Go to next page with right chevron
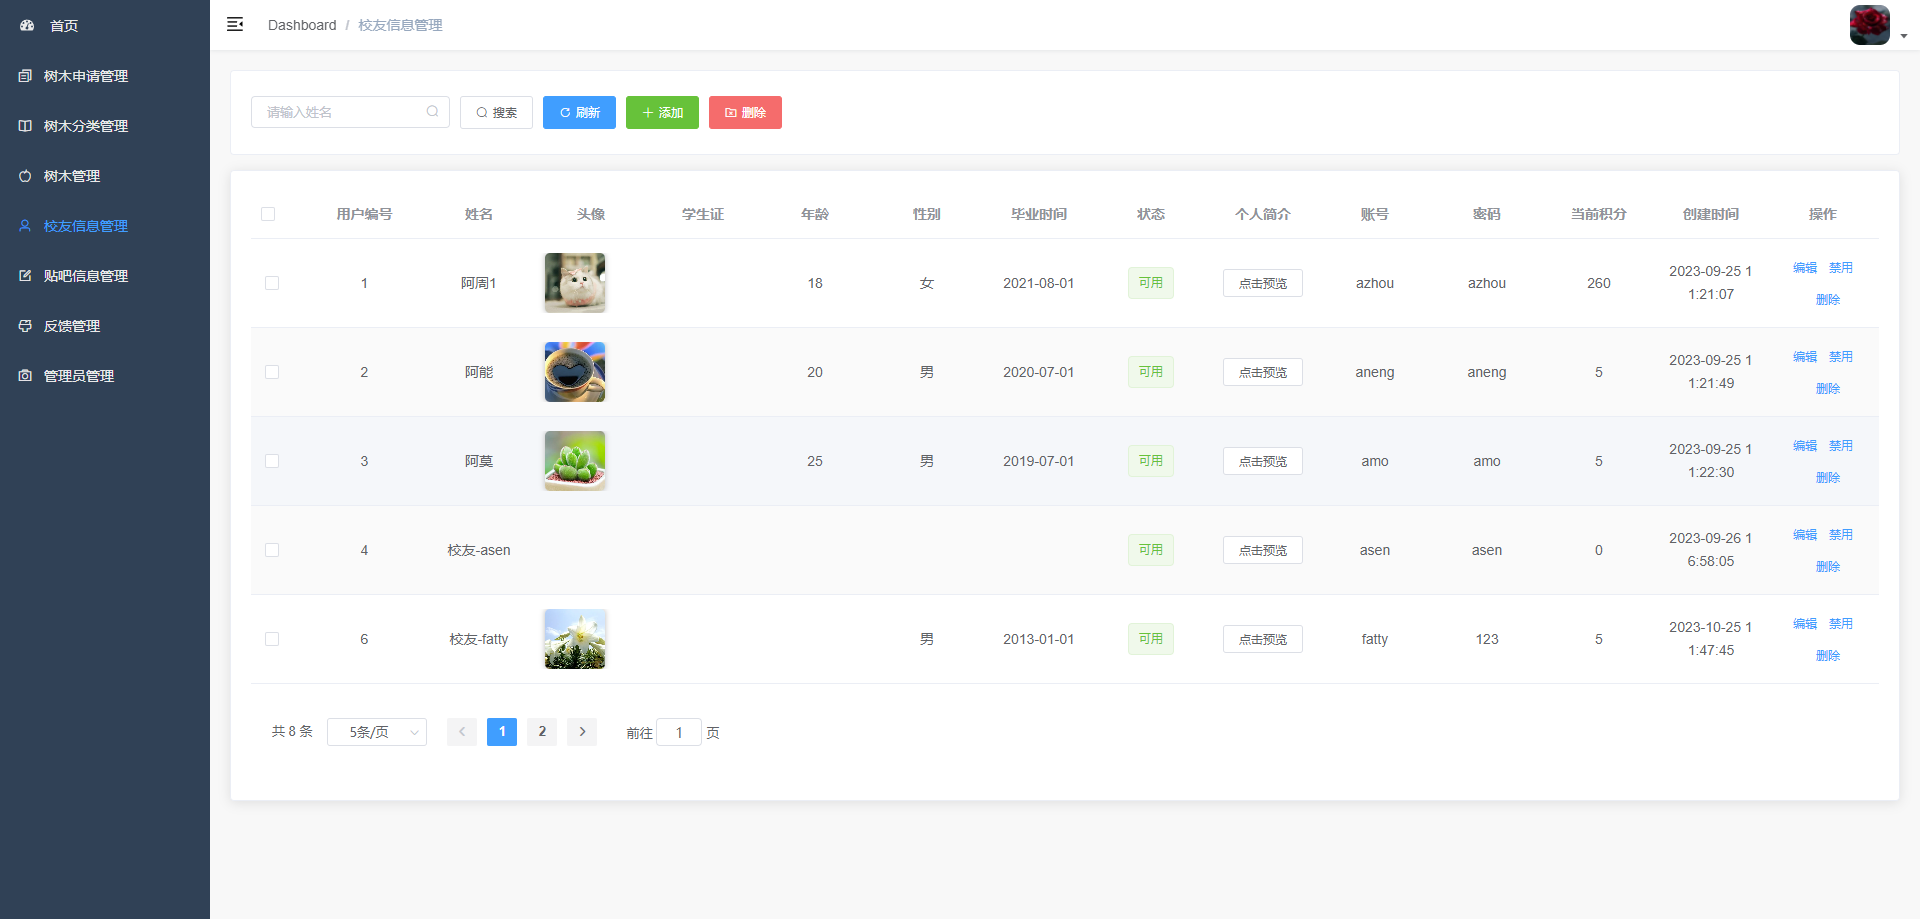This screenshot has width=1920, height=919. tap(582, 732)
